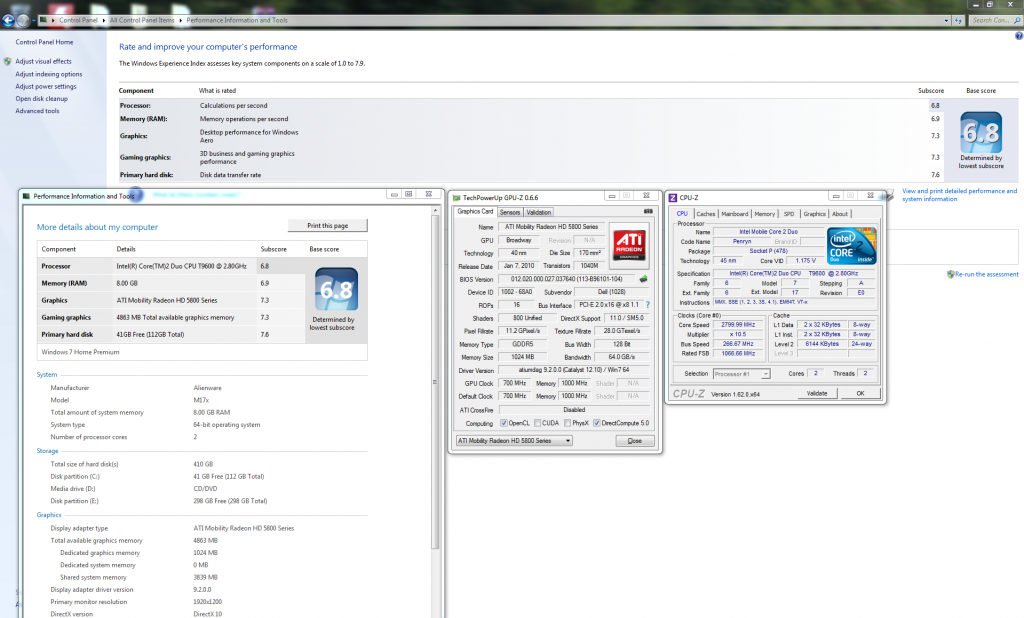Open the Processor #1 selection dropdown in CPU-Z
Viewport: 1024px width, 618px height.
741,374
